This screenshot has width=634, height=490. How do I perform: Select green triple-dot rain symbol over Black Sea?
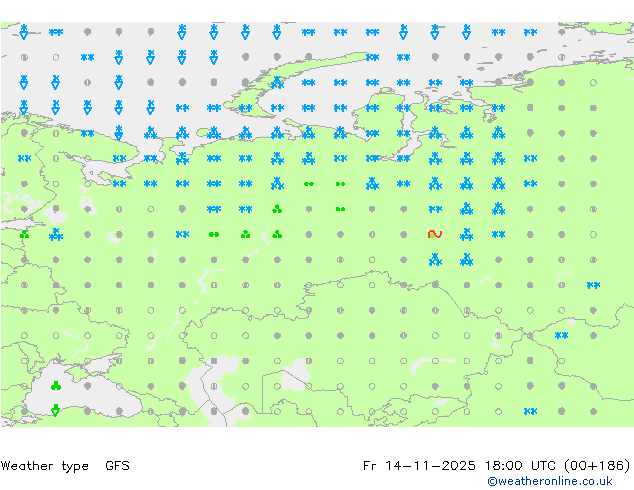pyautogui.click(x=56, y=386)
